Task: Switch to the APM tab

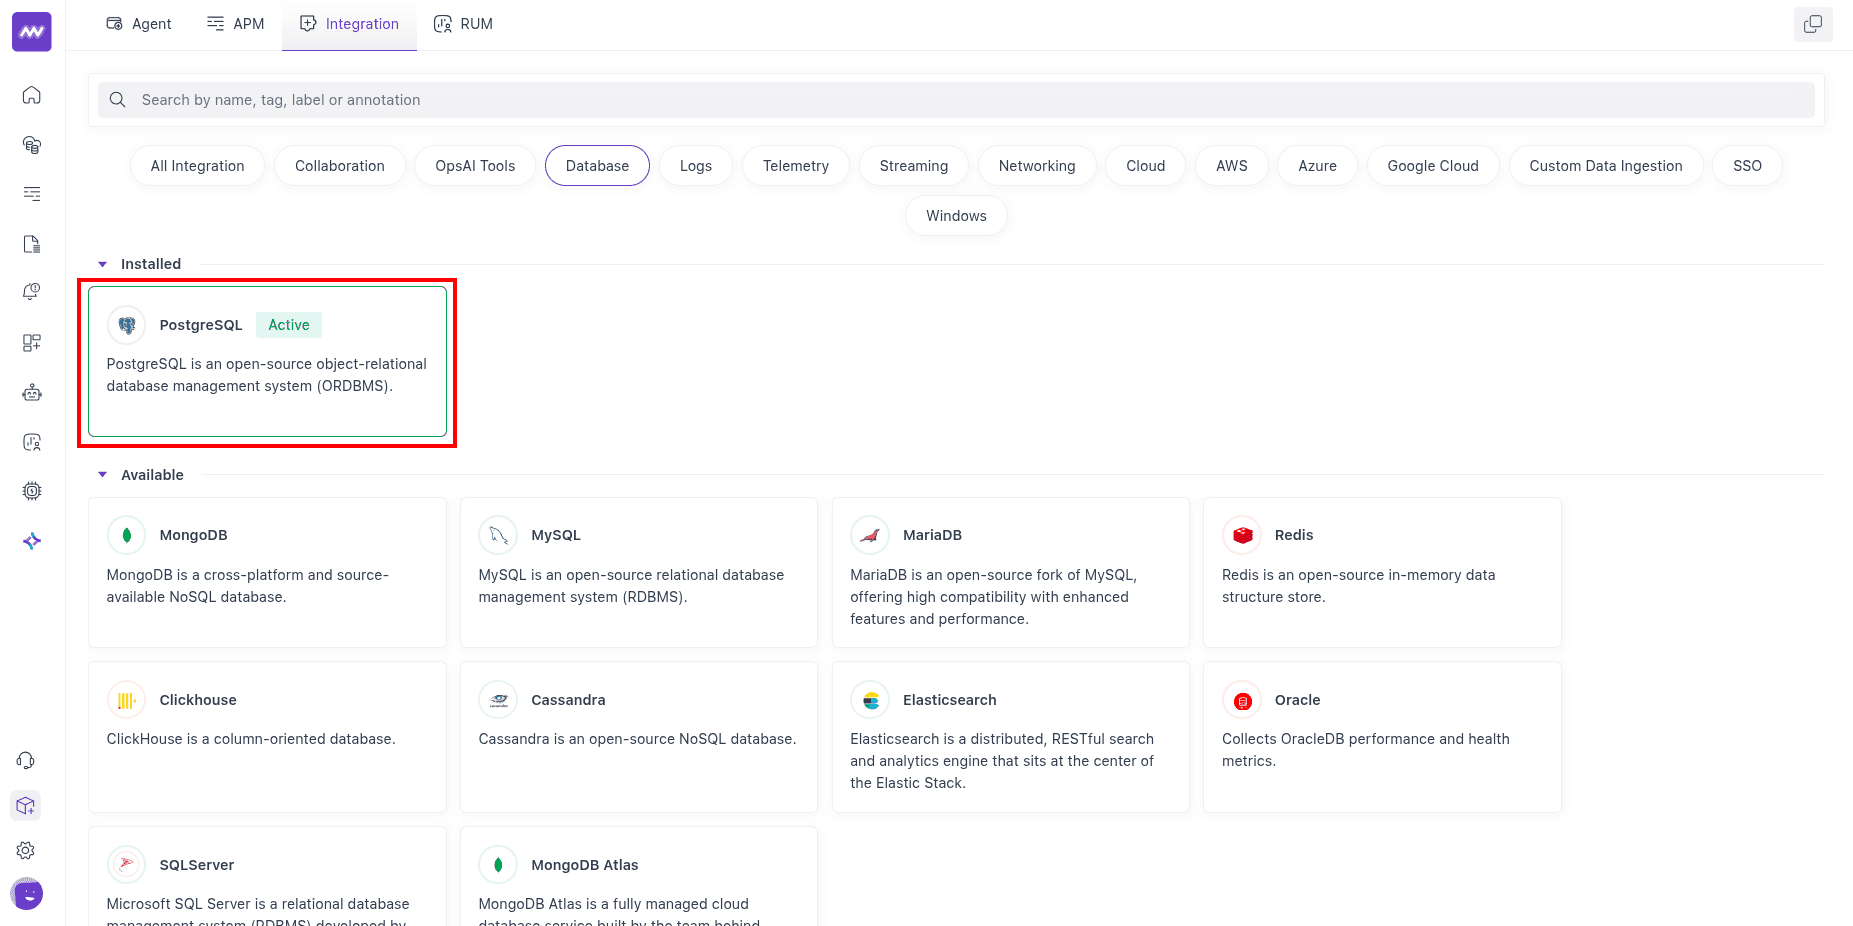Action: coord(235,23)
